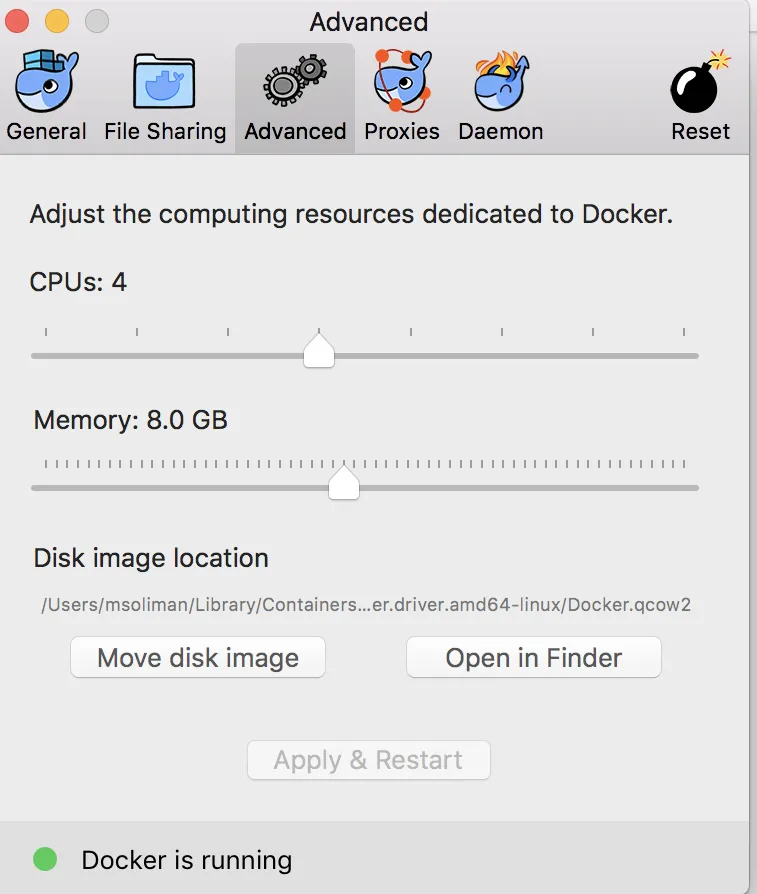Image resolution: width=757 pixels, height=894 pixels.
Task: Click the CPUs slider handle
Action: click(319, 351)
